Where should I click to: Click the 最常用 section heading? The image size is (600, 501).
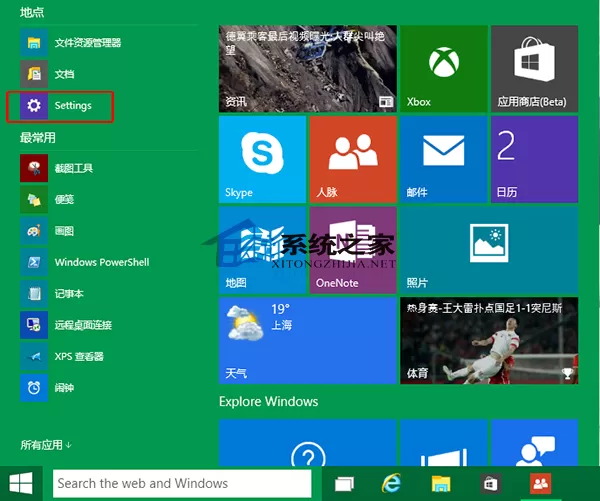pyautogui.click(x=38, y=137)
